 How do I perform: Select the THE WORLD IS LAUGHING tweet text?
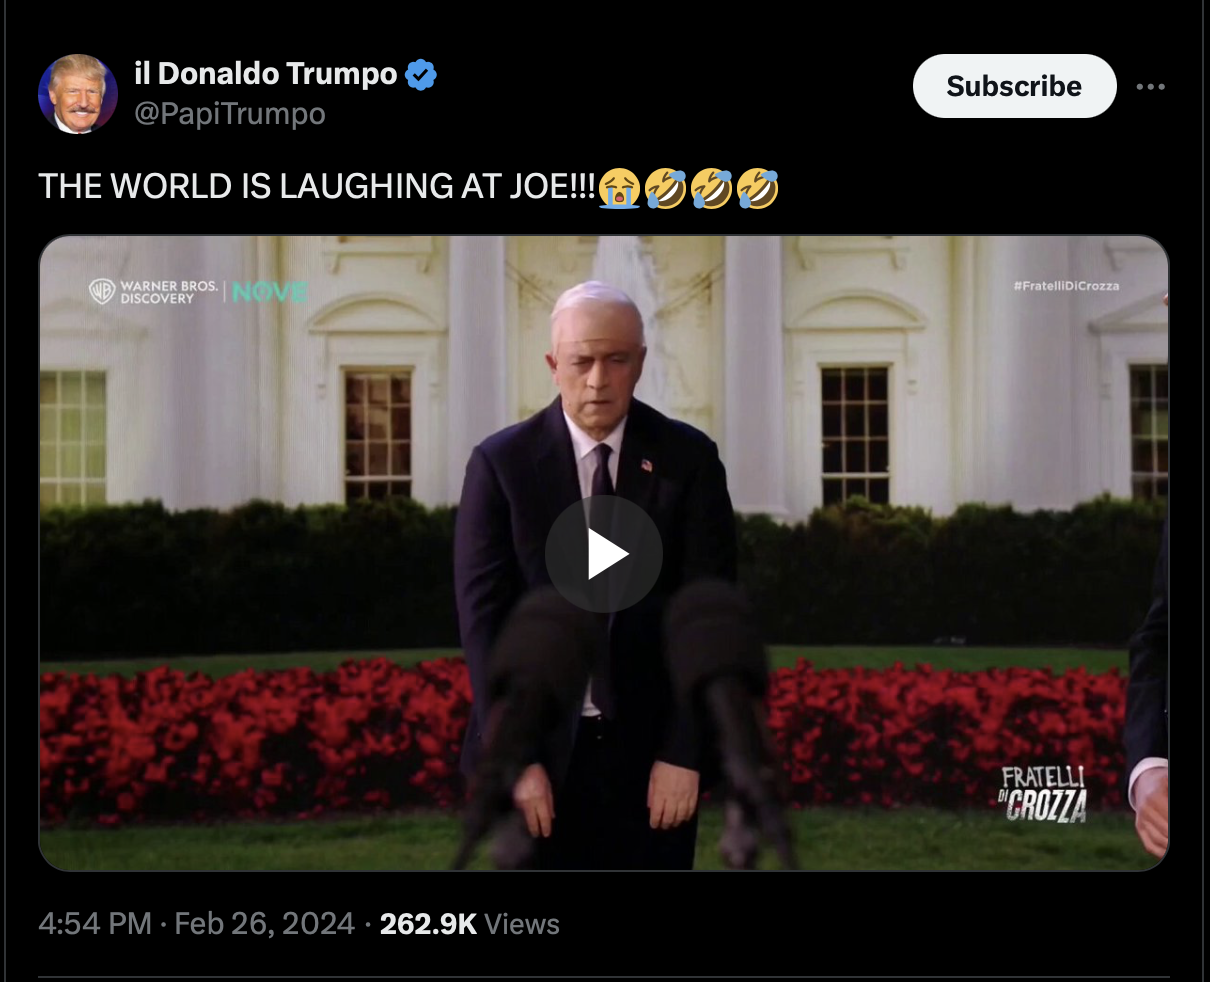point(318,187)
